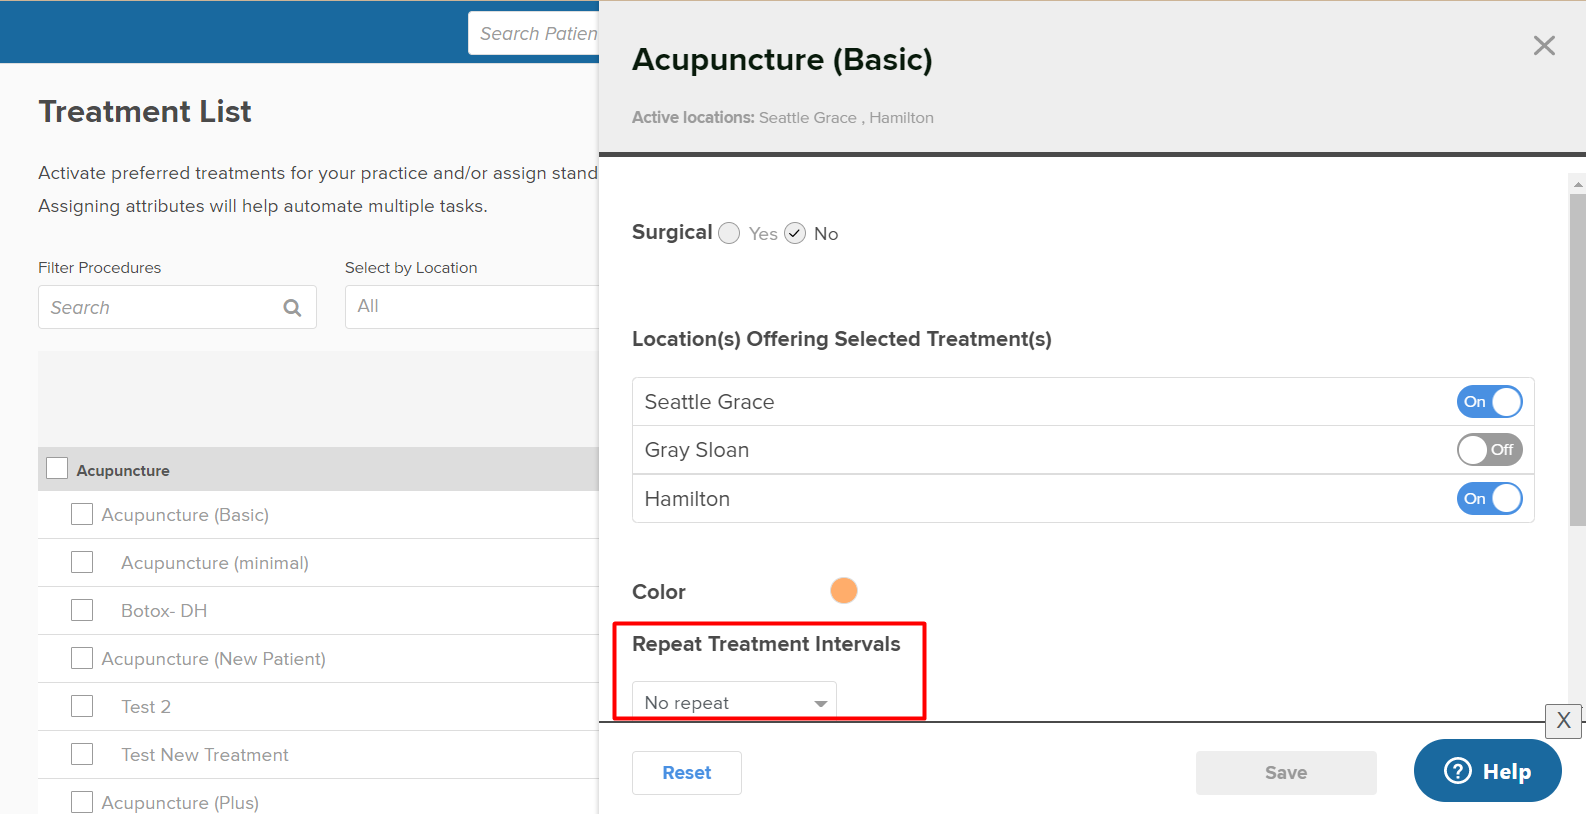Focus the Search Patient field
The height and width of the screenshot is (814, 1586).
coord(534,33)
